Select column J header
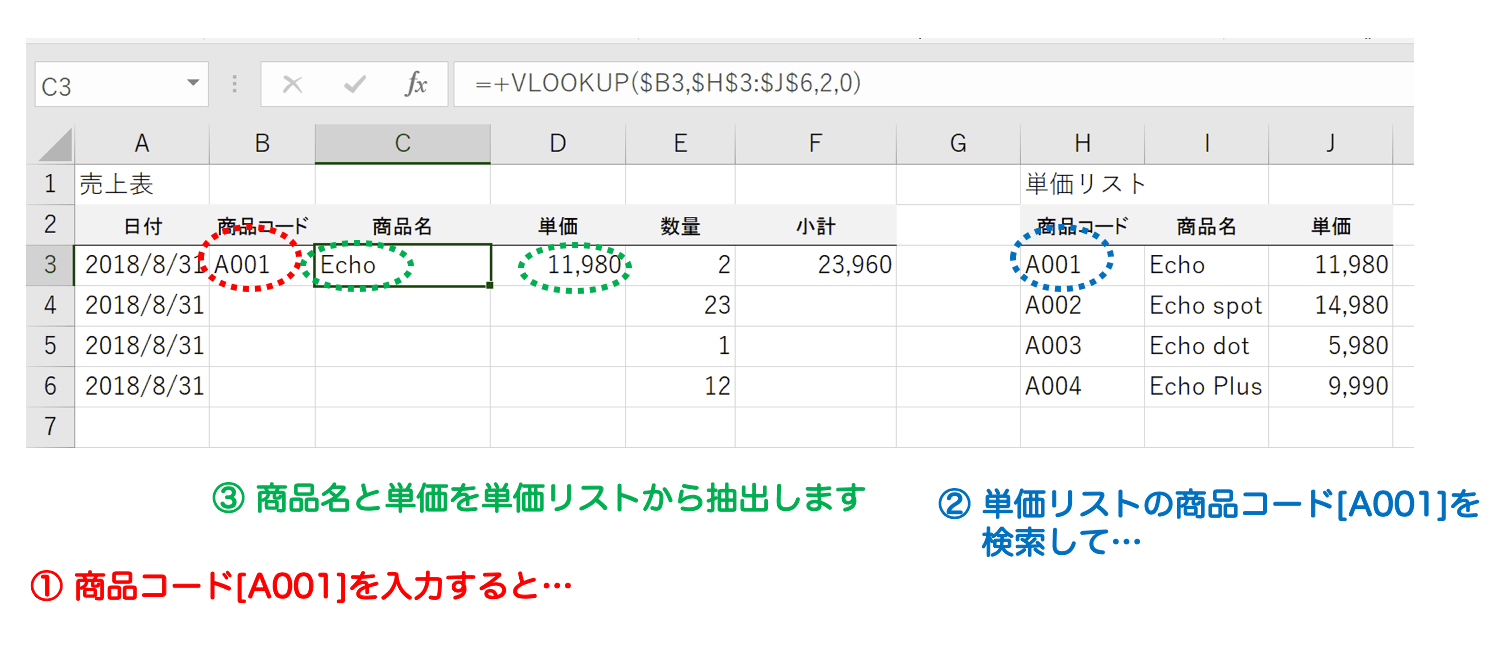 [x=1331, y=144]
